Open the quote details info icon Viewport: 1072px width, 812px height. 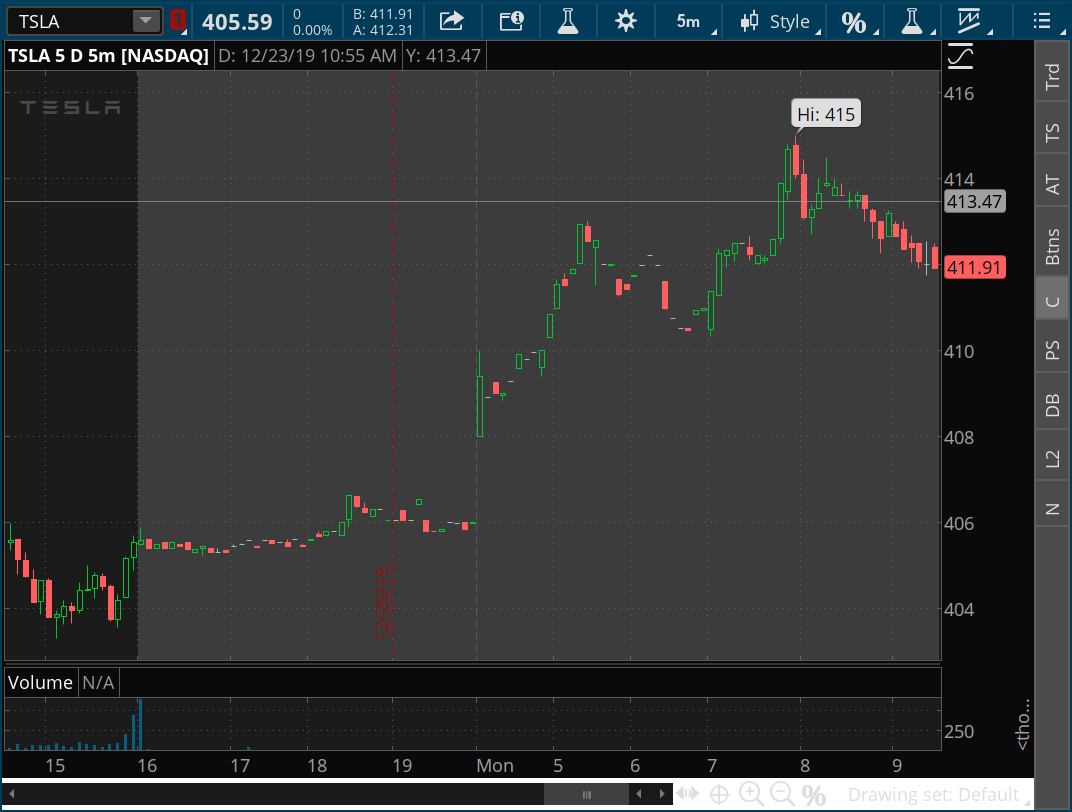511,21
